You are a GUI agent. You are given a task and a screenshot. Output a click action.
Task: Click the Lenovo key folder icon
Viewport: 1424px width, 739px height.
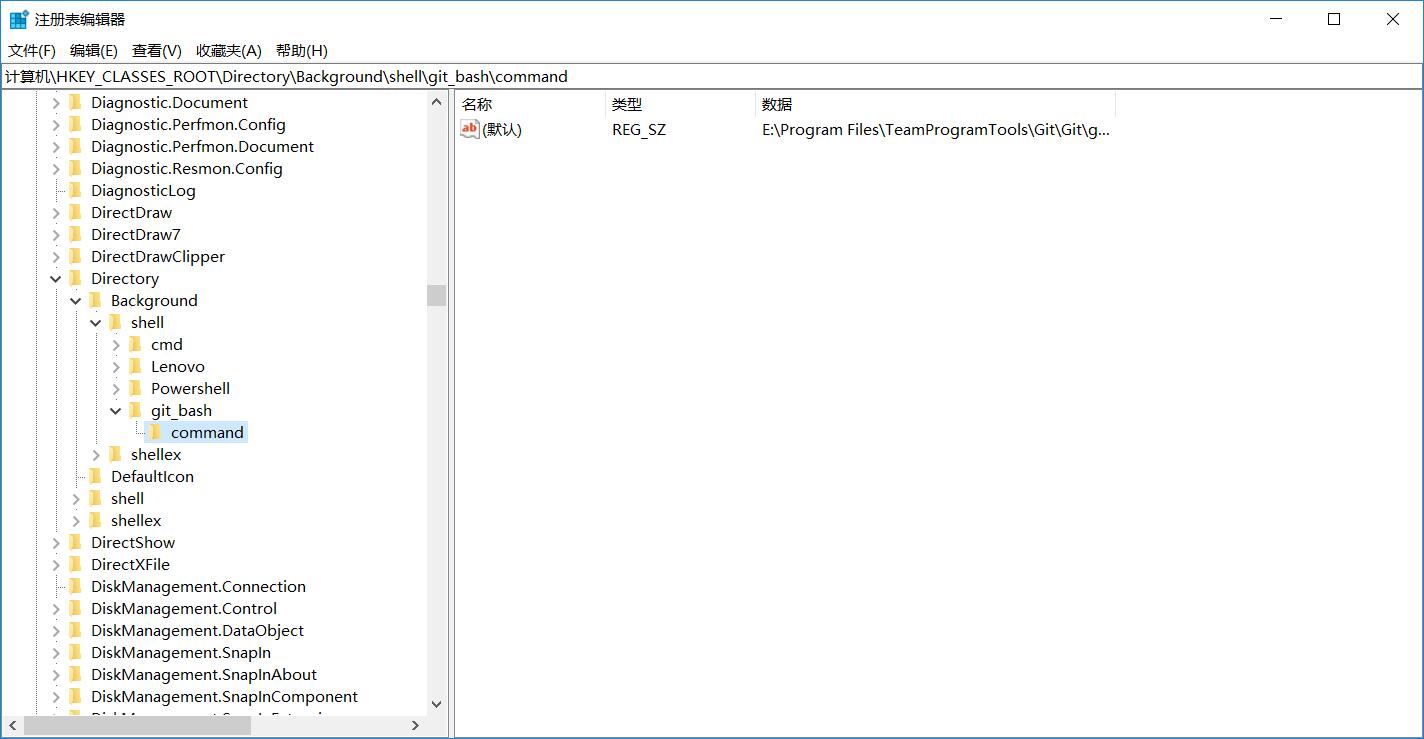point(134,366)
